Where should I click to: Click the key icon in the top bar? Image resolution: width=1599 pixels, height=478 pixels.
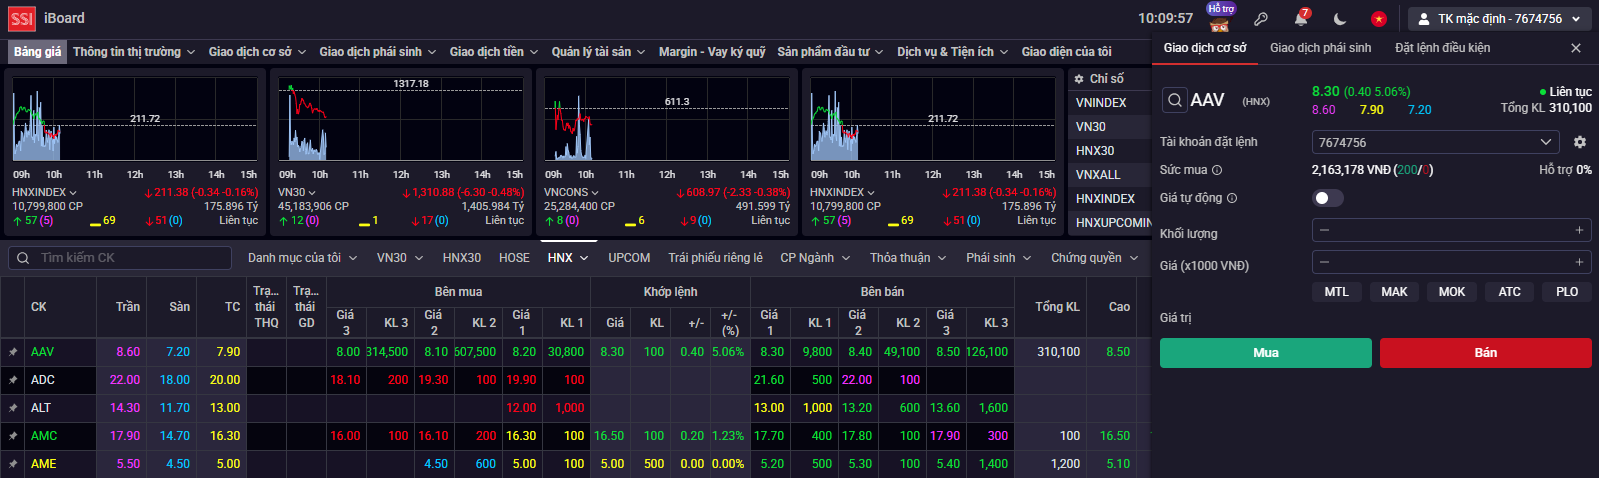pyautogui.click(x=1261, y=18)
